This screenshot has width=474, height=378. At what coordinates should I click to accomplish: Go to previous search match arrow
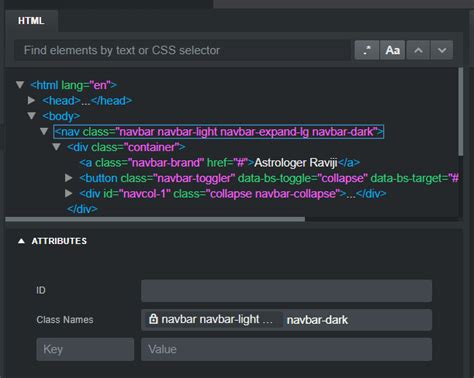point(418,50)
